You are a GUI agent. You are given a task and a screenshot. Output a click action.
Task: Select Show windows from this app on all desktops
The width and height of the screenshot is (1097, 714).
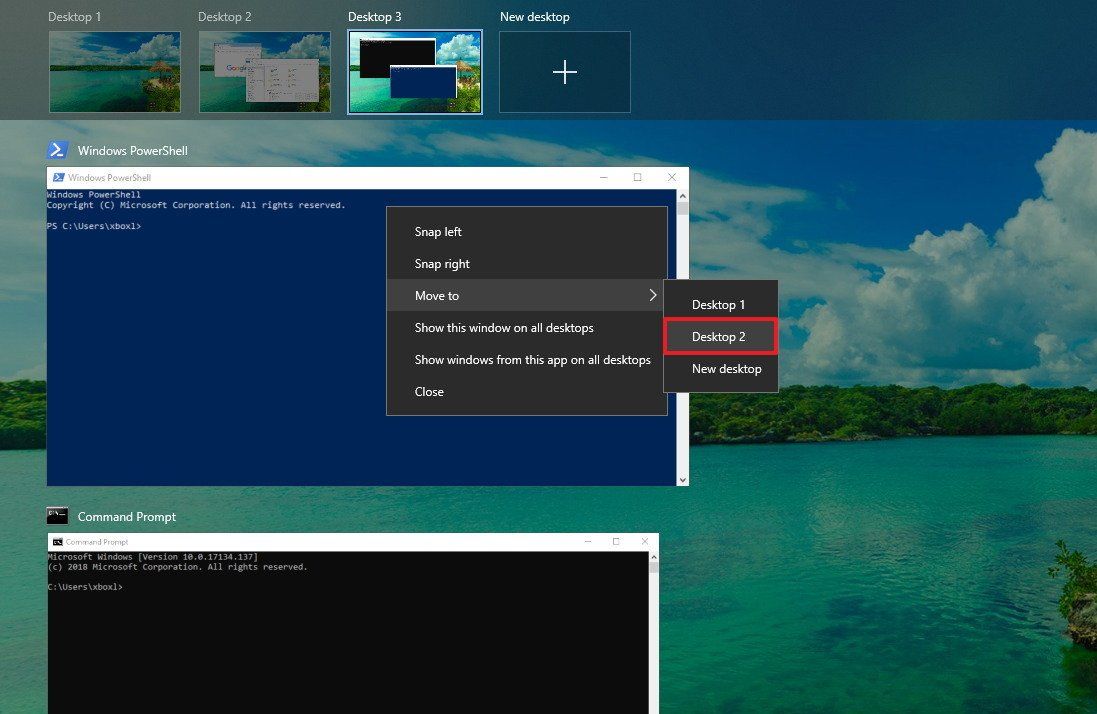point(526,359)
